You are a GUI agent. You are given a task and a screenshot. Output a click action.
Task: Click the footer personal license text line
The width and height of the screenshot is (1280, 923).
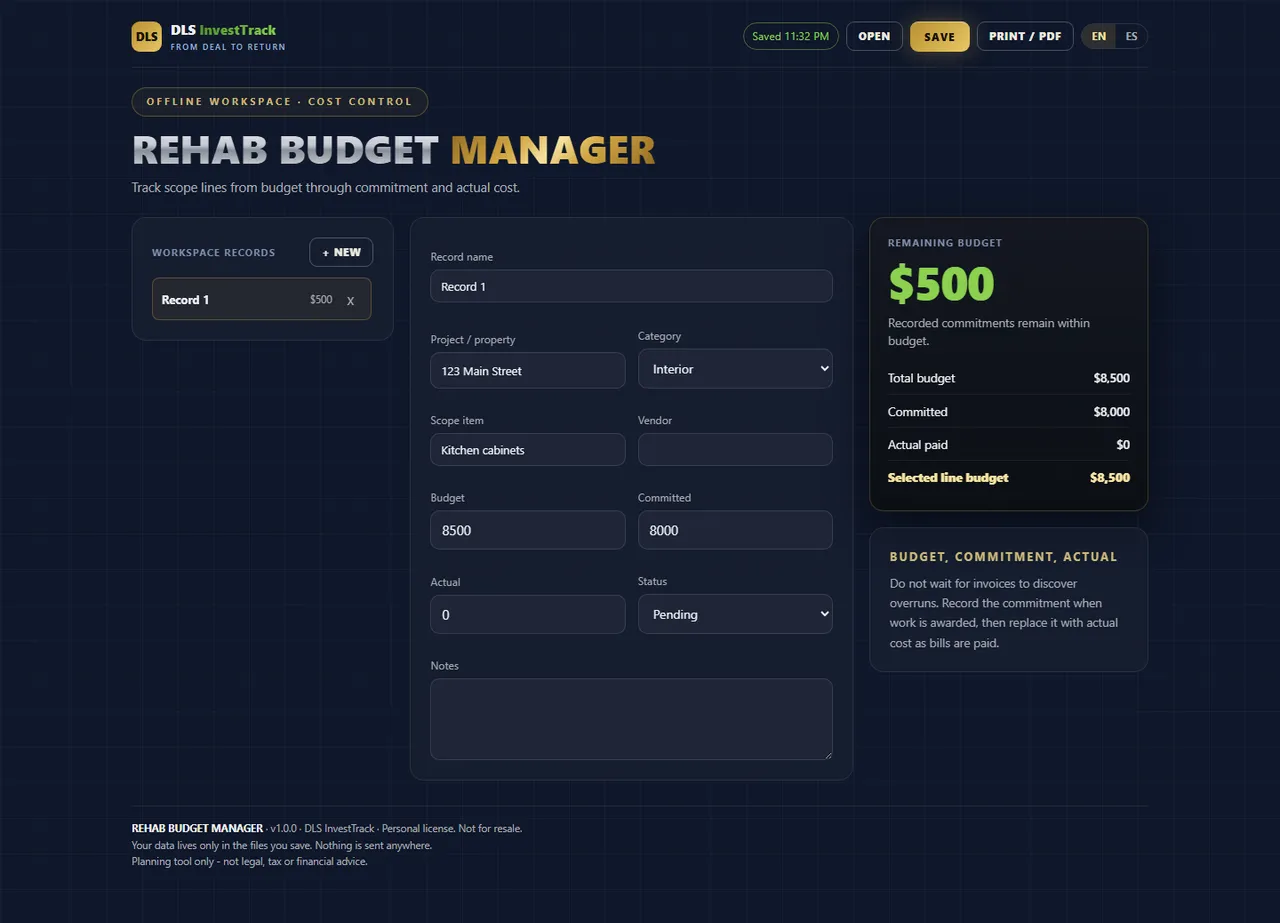click(327, 828)
